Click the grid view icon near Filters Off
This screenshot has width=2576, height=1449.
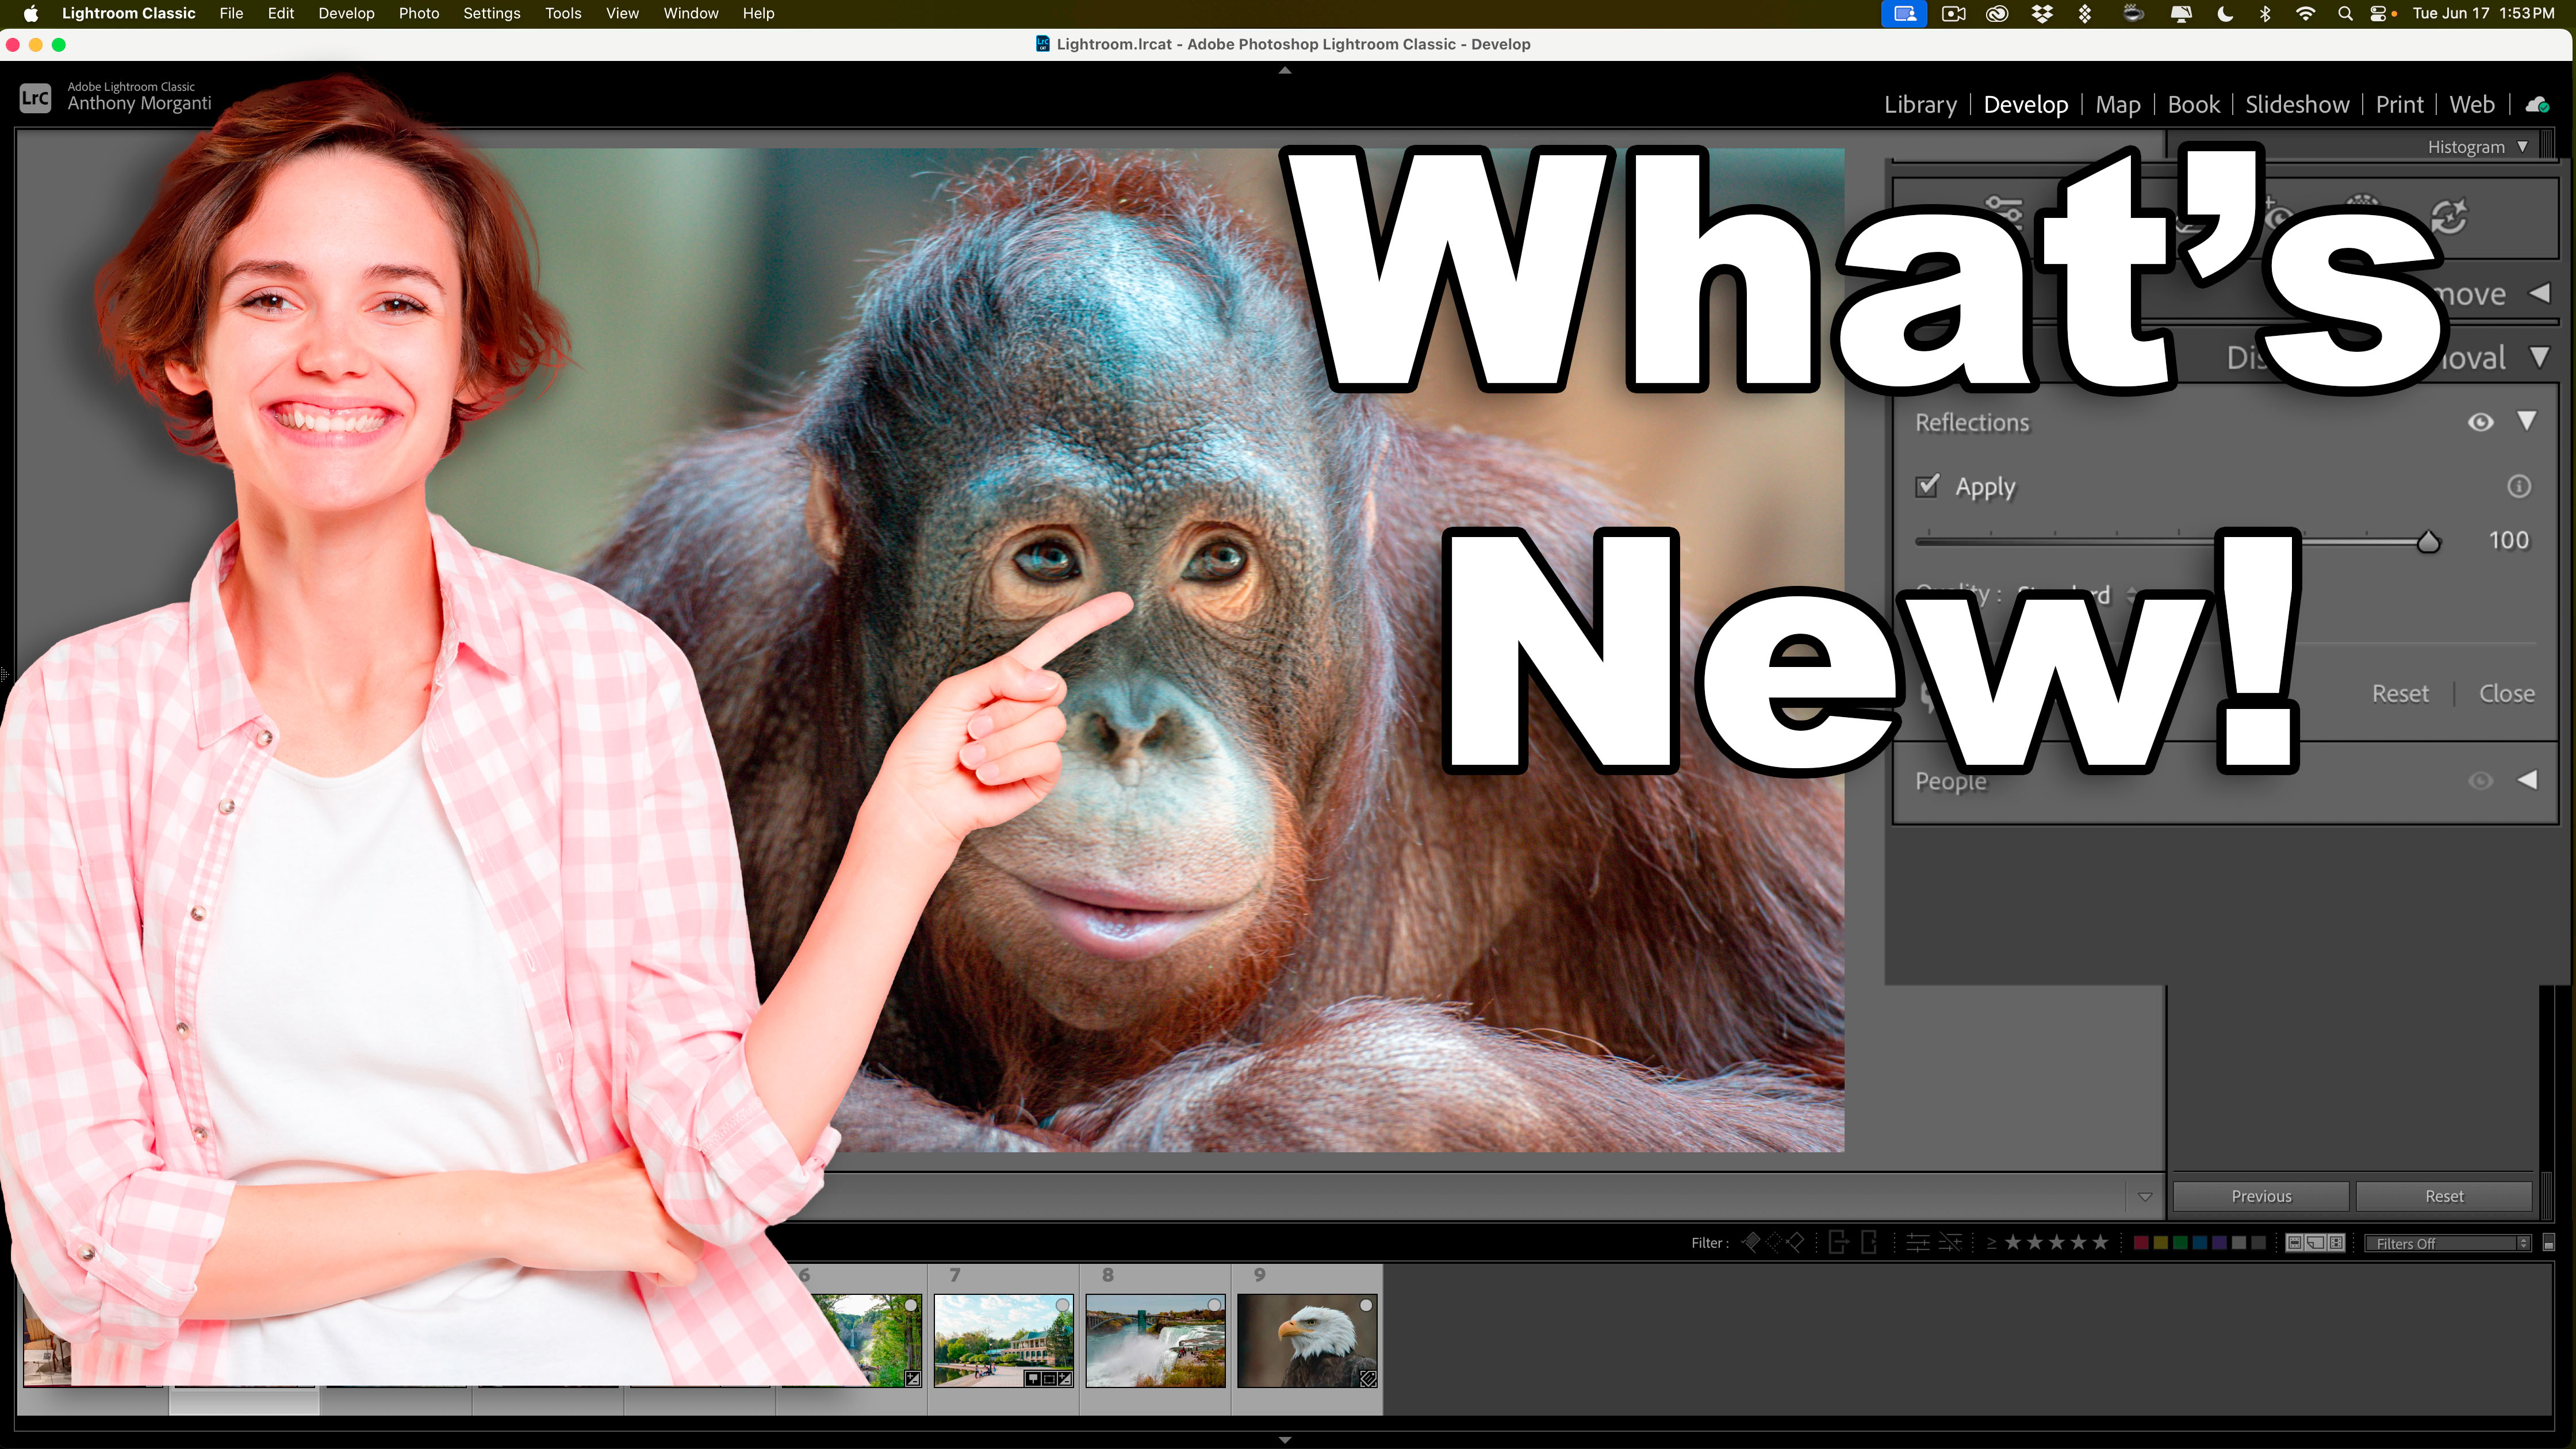coord(2296,1242)
